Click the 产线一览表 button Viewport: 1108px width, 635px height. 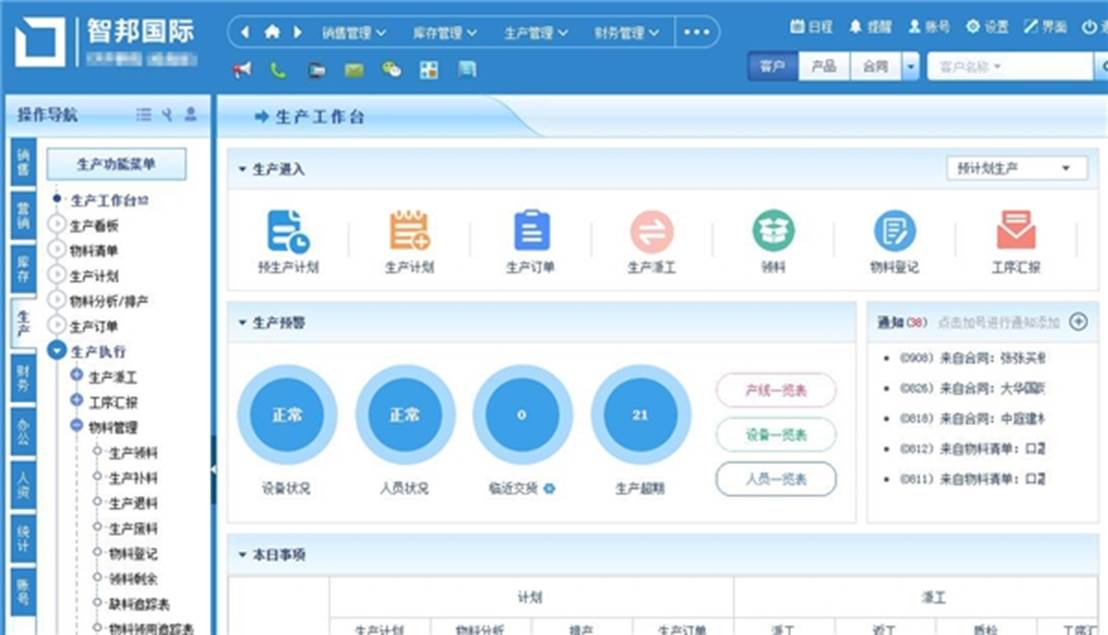(x=776, y=390)
